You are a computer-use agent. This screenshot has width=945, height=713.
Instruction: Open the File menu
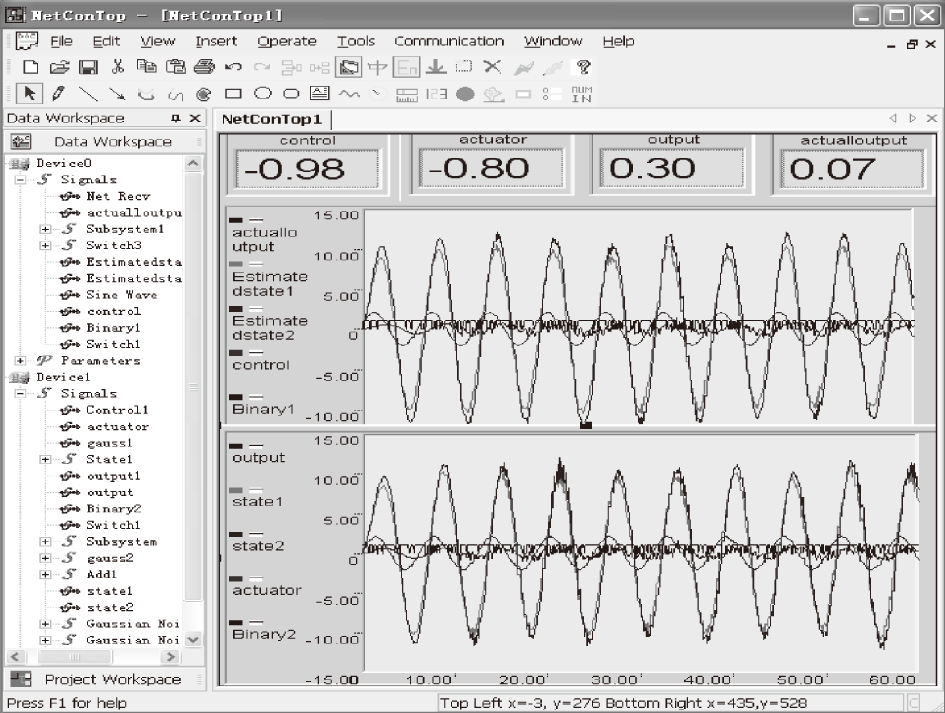tap(61, 41)
